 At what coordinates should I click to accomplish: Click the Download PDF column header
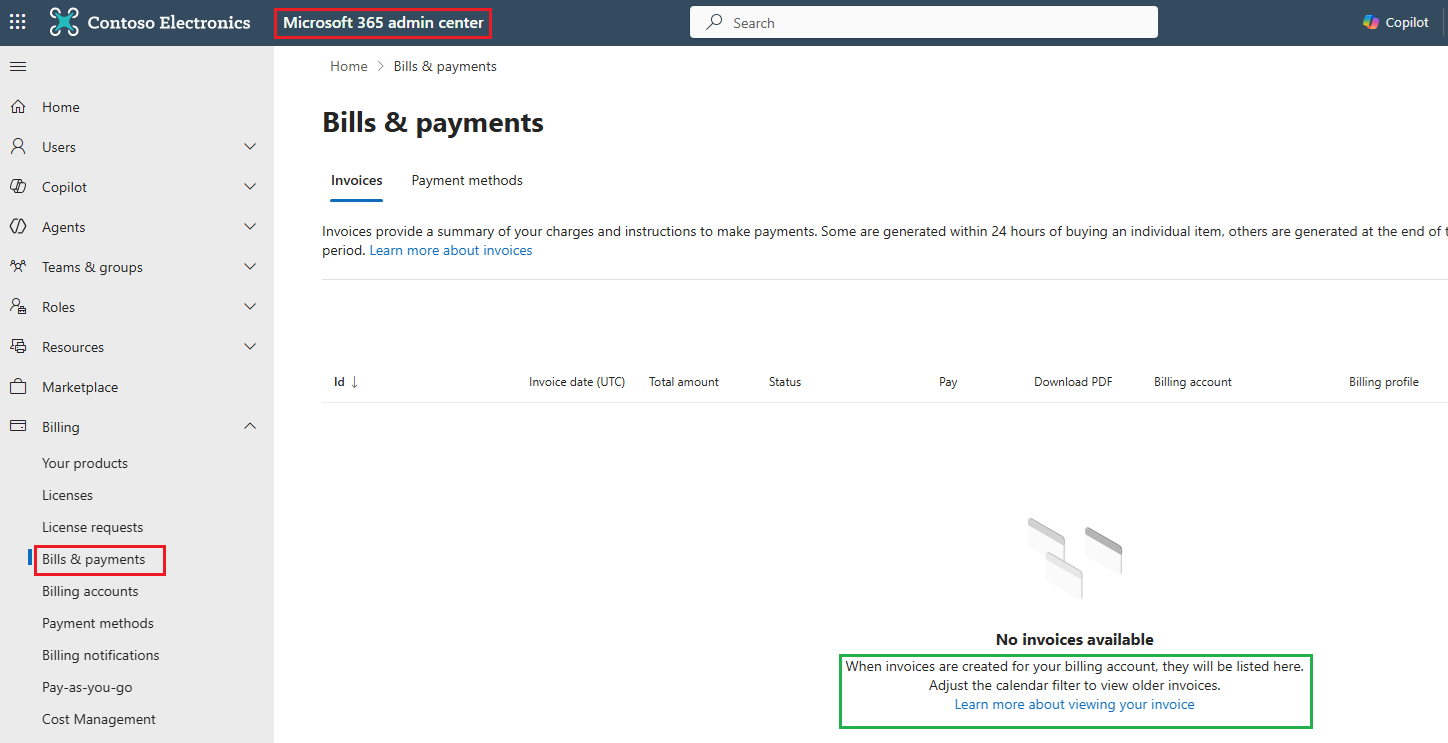tap(1073, 382)
